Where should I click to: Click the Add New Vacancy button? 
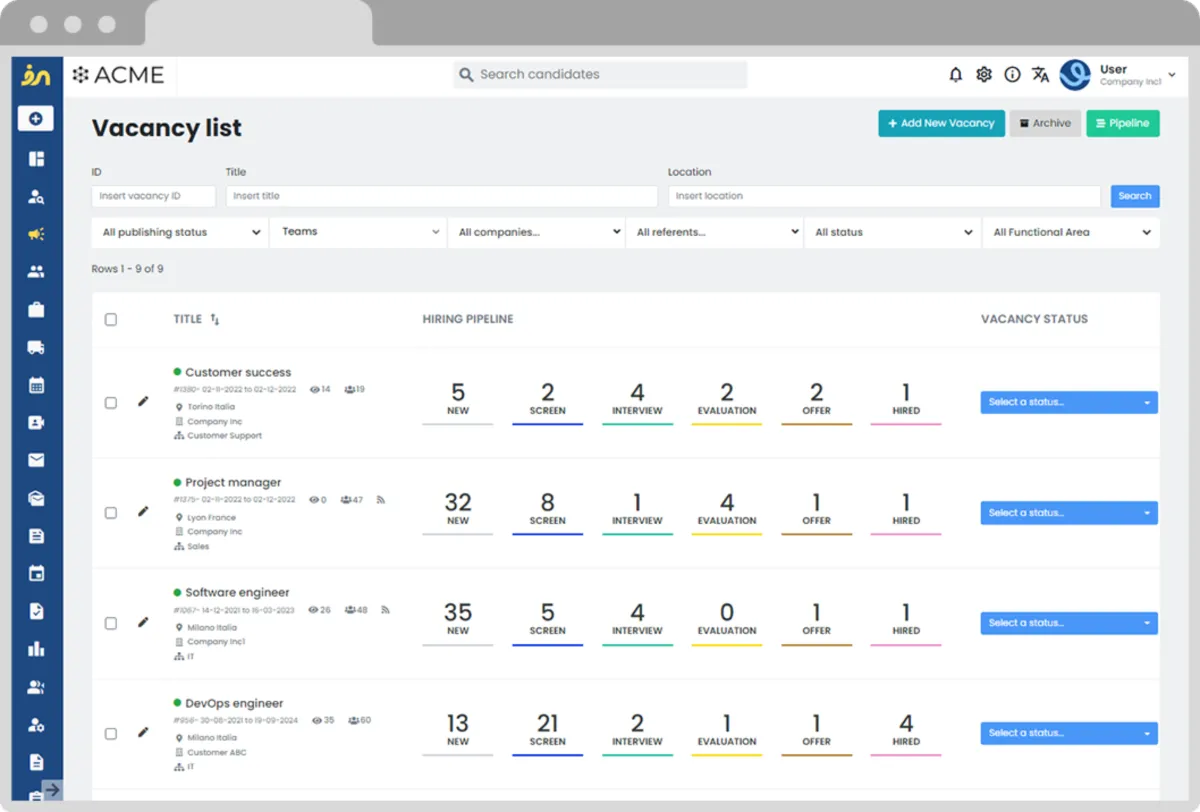tap(941, 123)
